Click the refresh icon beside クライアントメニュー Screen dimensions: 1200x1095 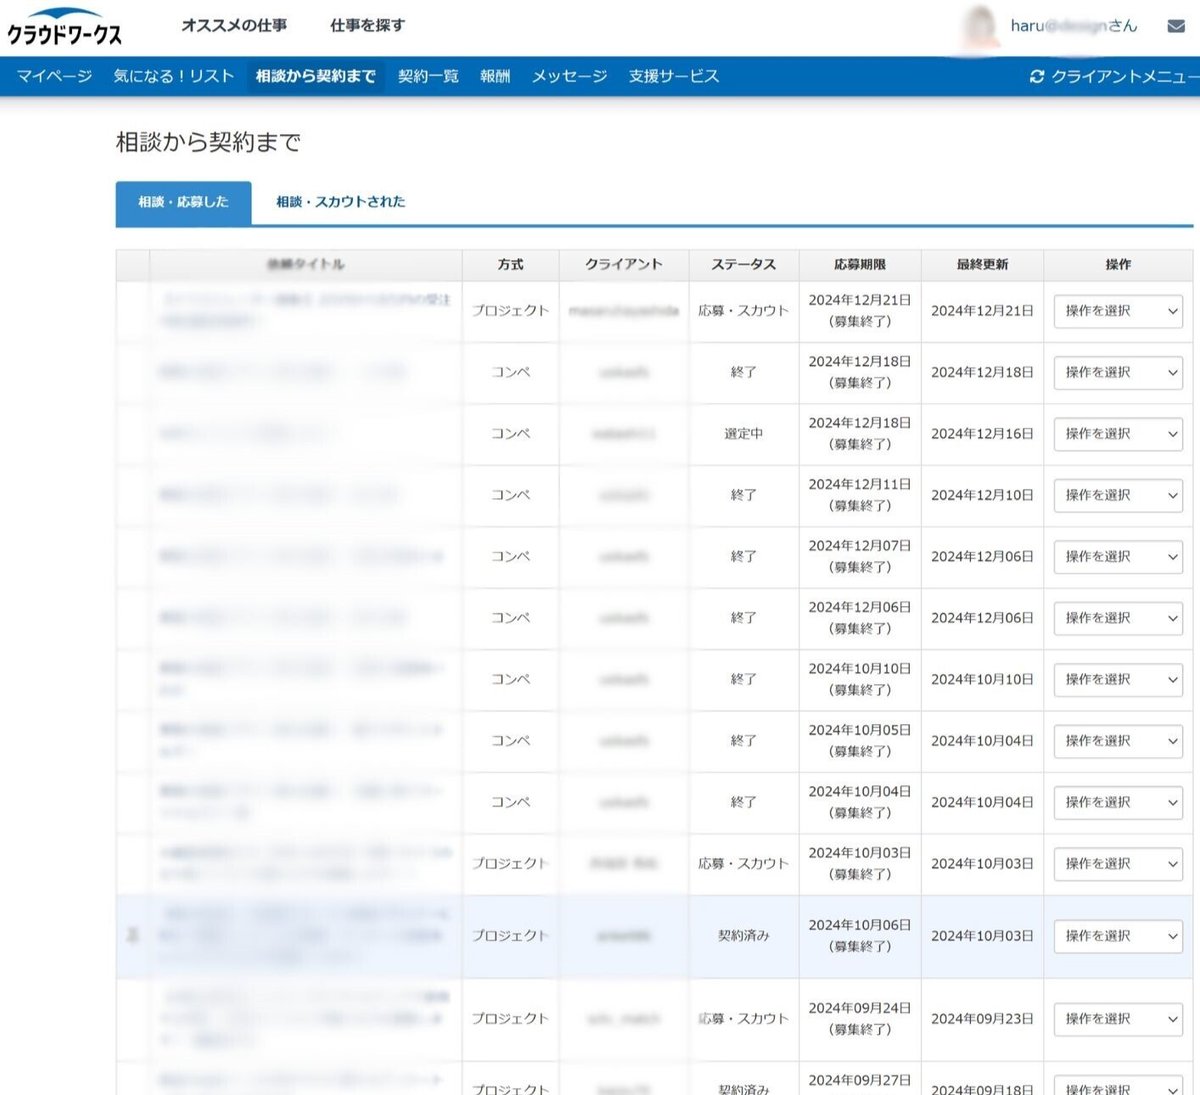pos(1037,75)
